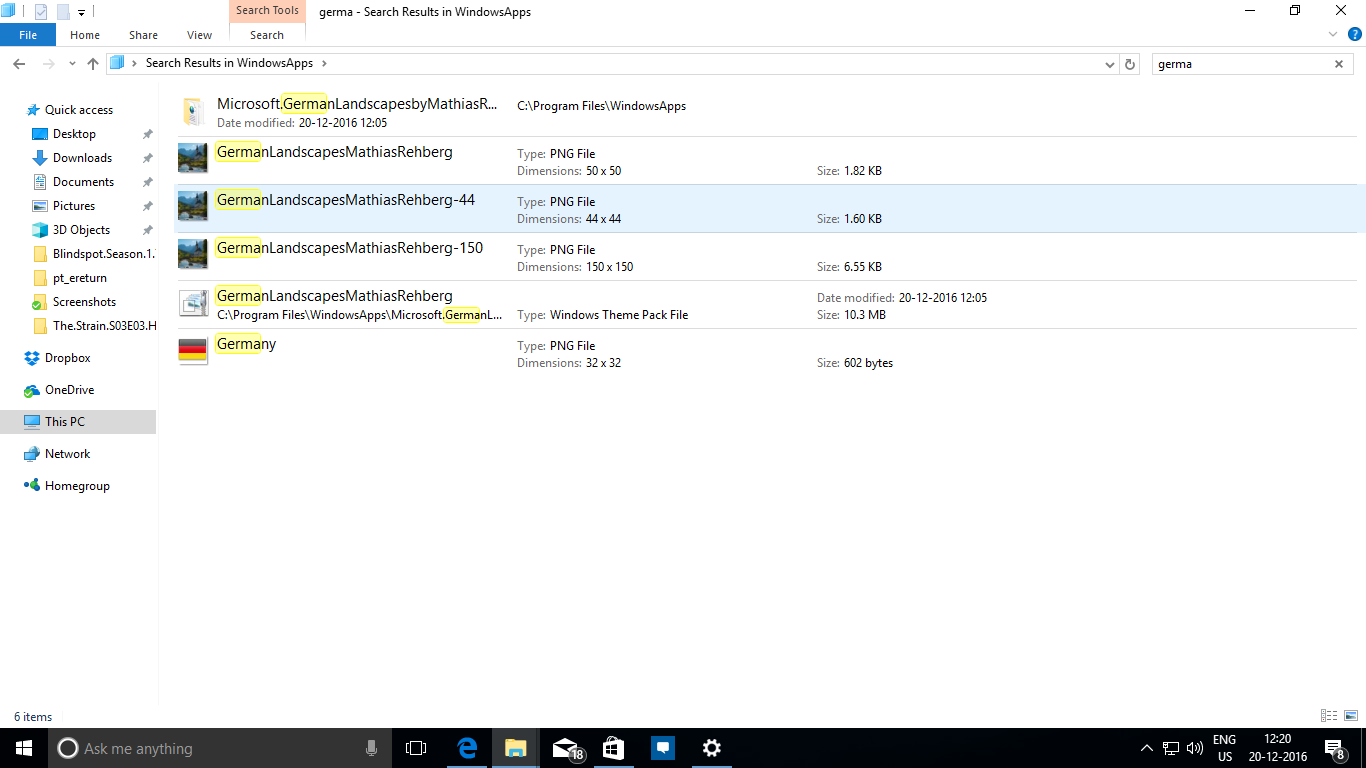Open the Windows Start menu
1366x768 pixels.
(24, 748)
